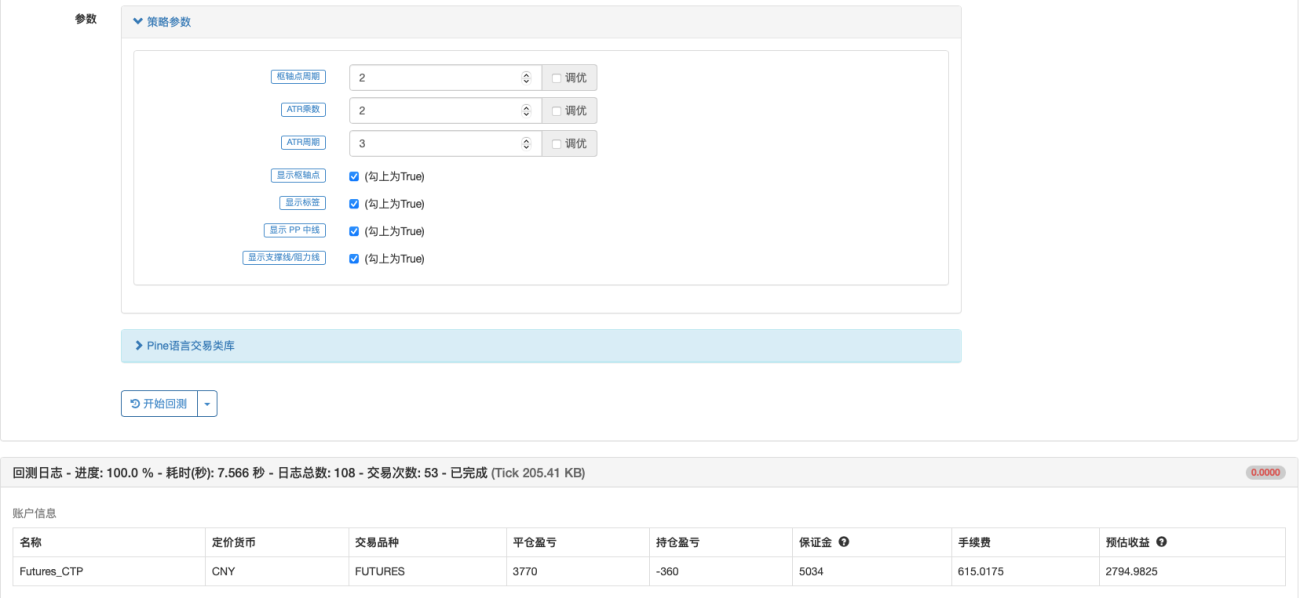Uncheck 显示支撑线/阻力线 checkbox

[354, 258]
